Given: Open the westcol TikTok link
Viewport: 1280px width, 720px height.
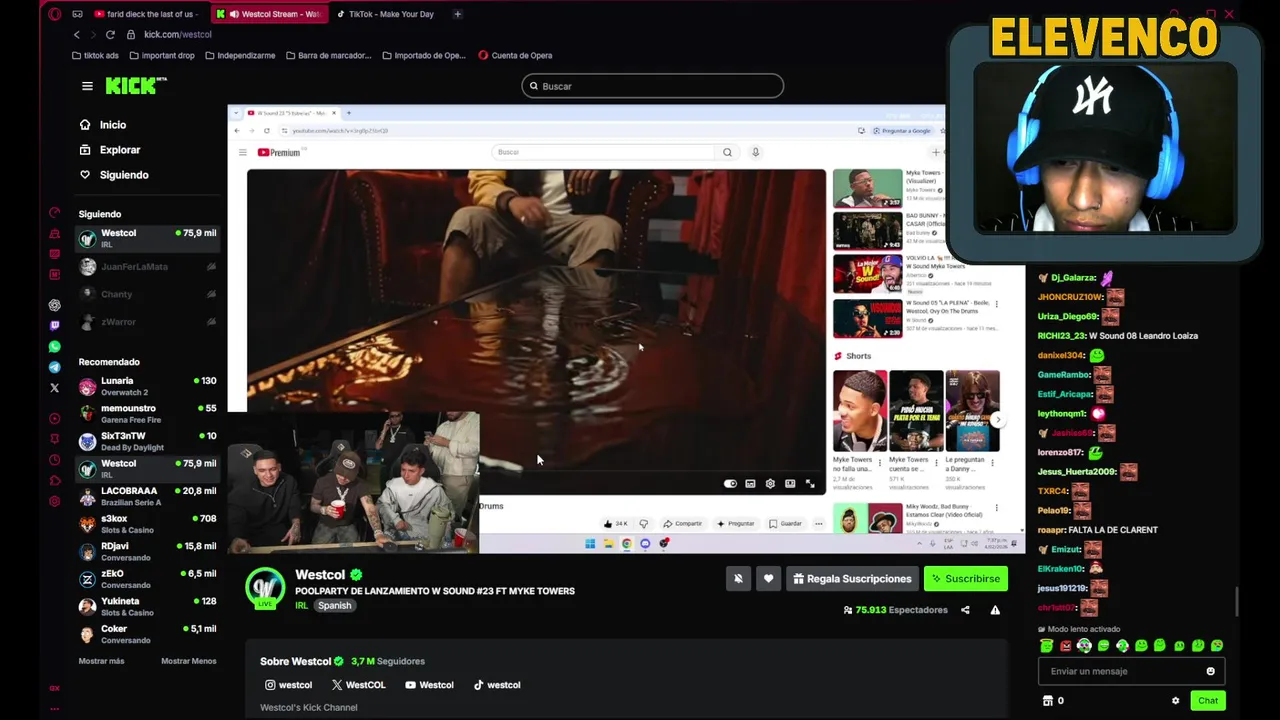Looking at the screenshot, I should click(496, 685).
